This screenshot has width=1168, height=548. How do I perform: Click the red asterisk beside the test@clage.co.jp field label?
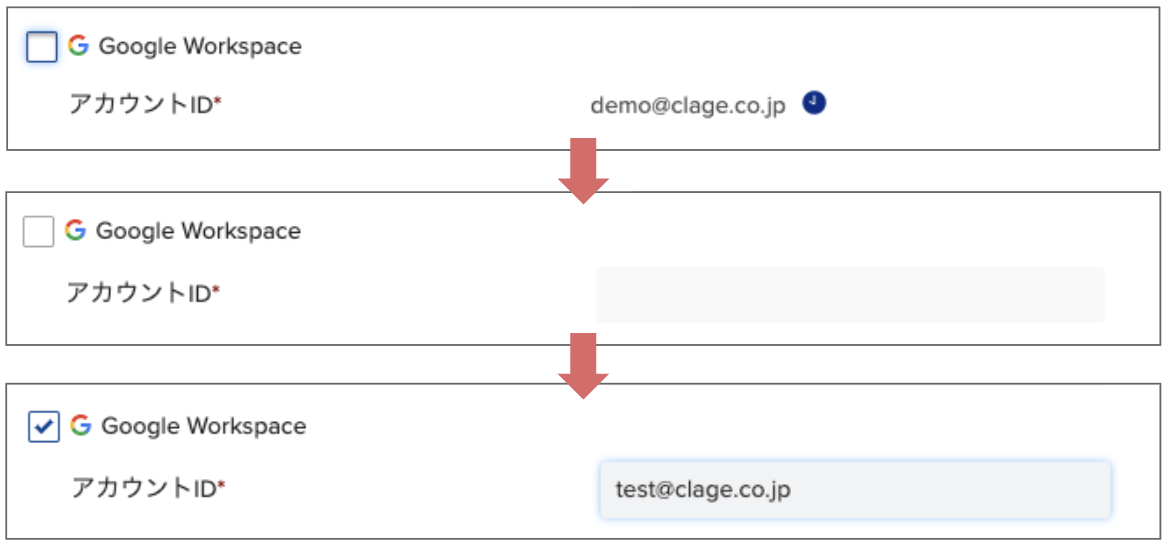point(221,485)
